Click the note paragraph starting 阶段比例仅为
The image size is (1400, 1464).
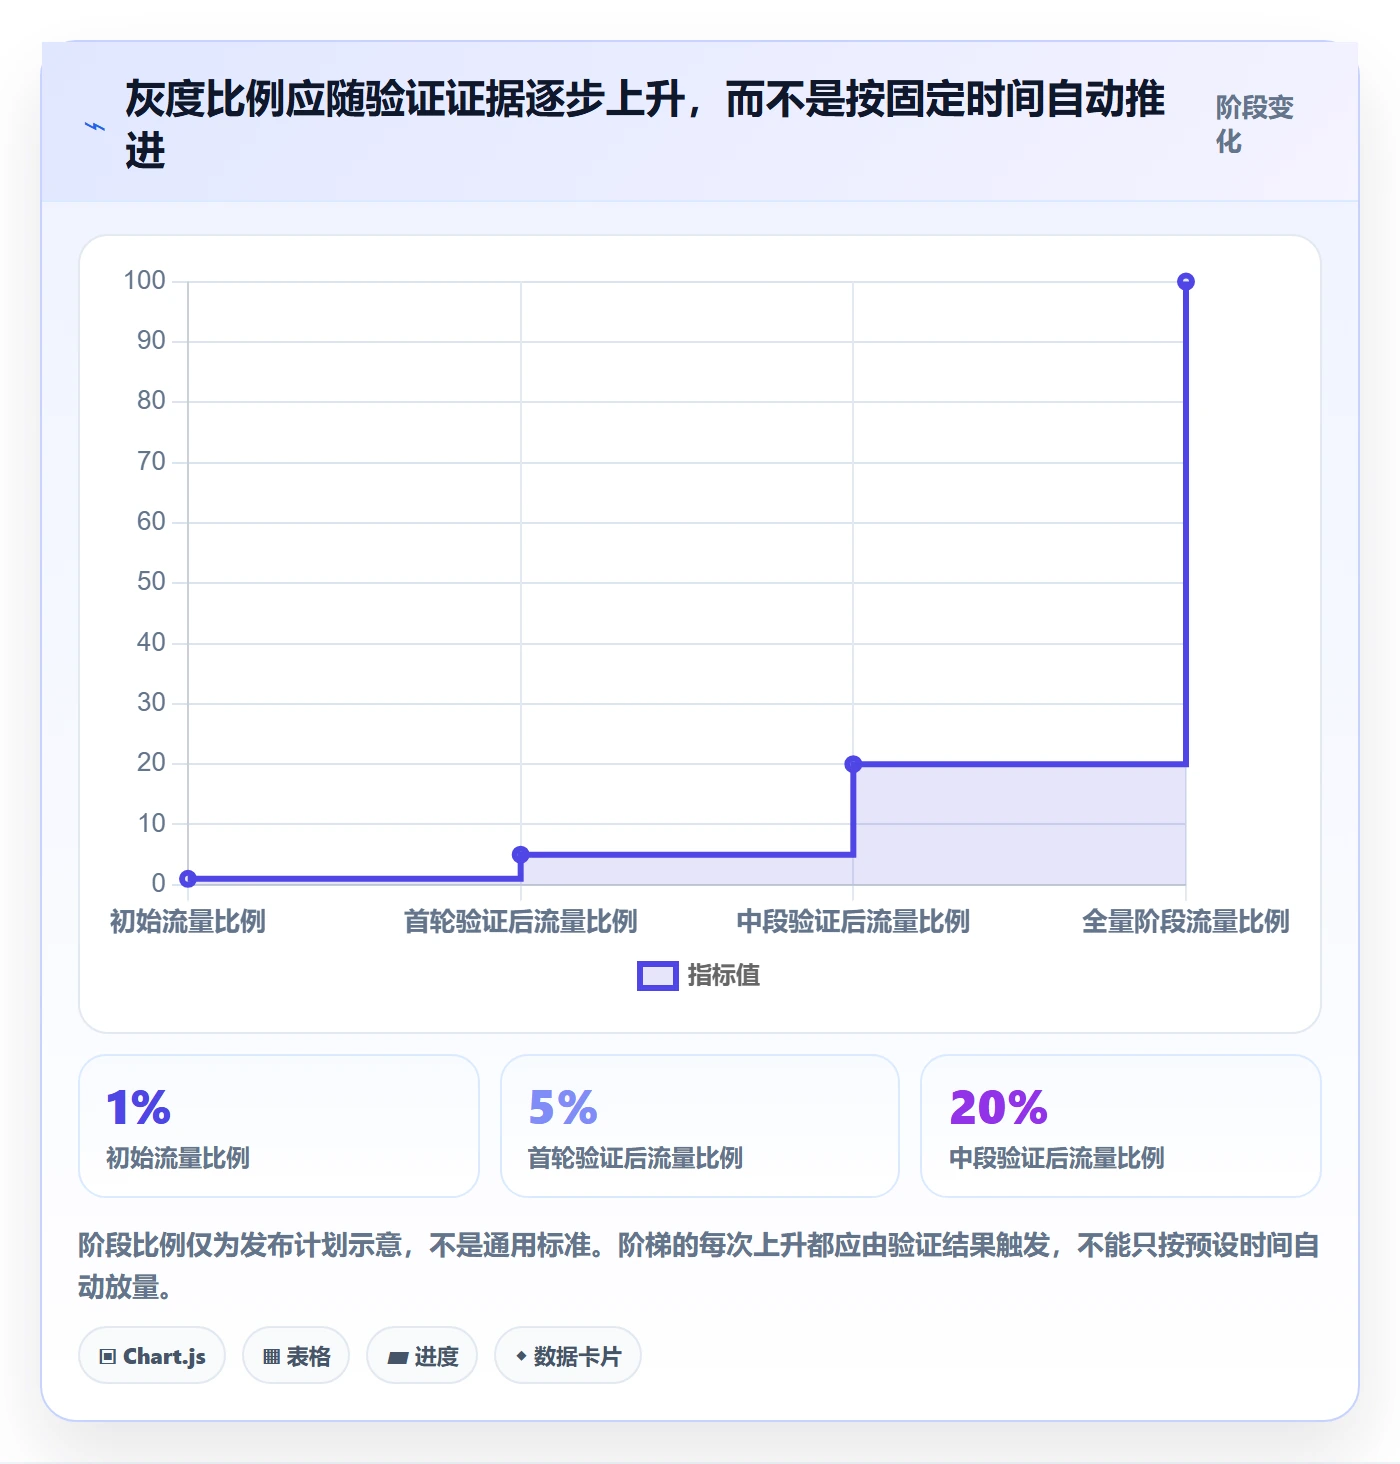pyautogui.click(x=699, y=1266)
